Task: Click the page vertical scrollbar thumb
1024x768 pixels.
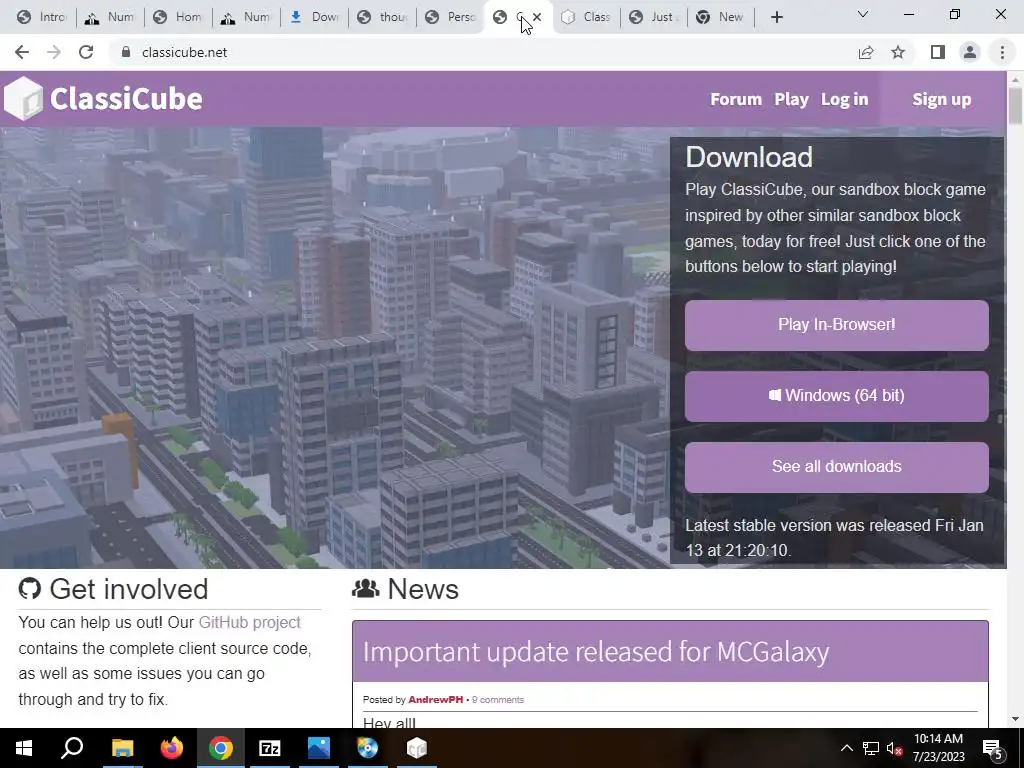Action: point(1015,104)
